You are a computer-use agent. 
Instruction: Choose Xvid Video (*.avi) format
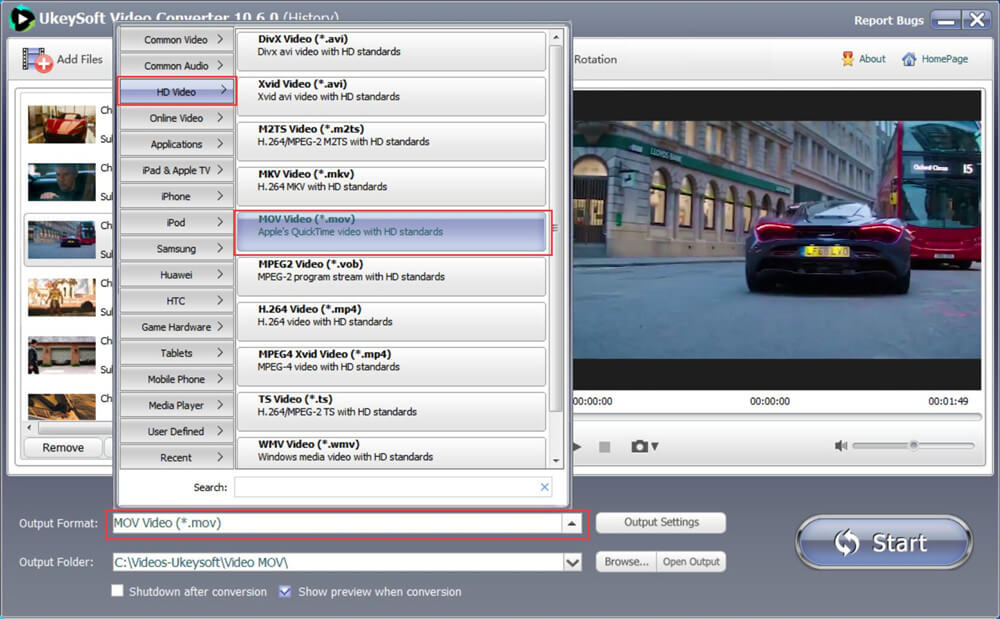pos(392,96)
